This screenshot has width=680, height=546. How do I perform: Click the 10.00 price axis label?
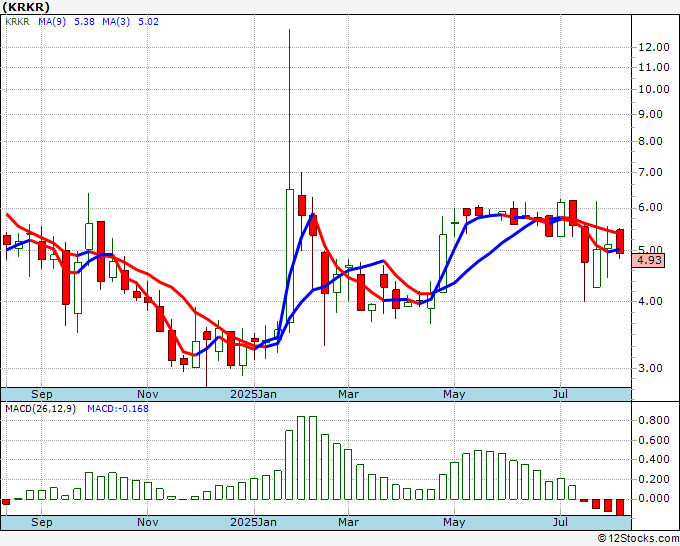(x=654, y=89)
